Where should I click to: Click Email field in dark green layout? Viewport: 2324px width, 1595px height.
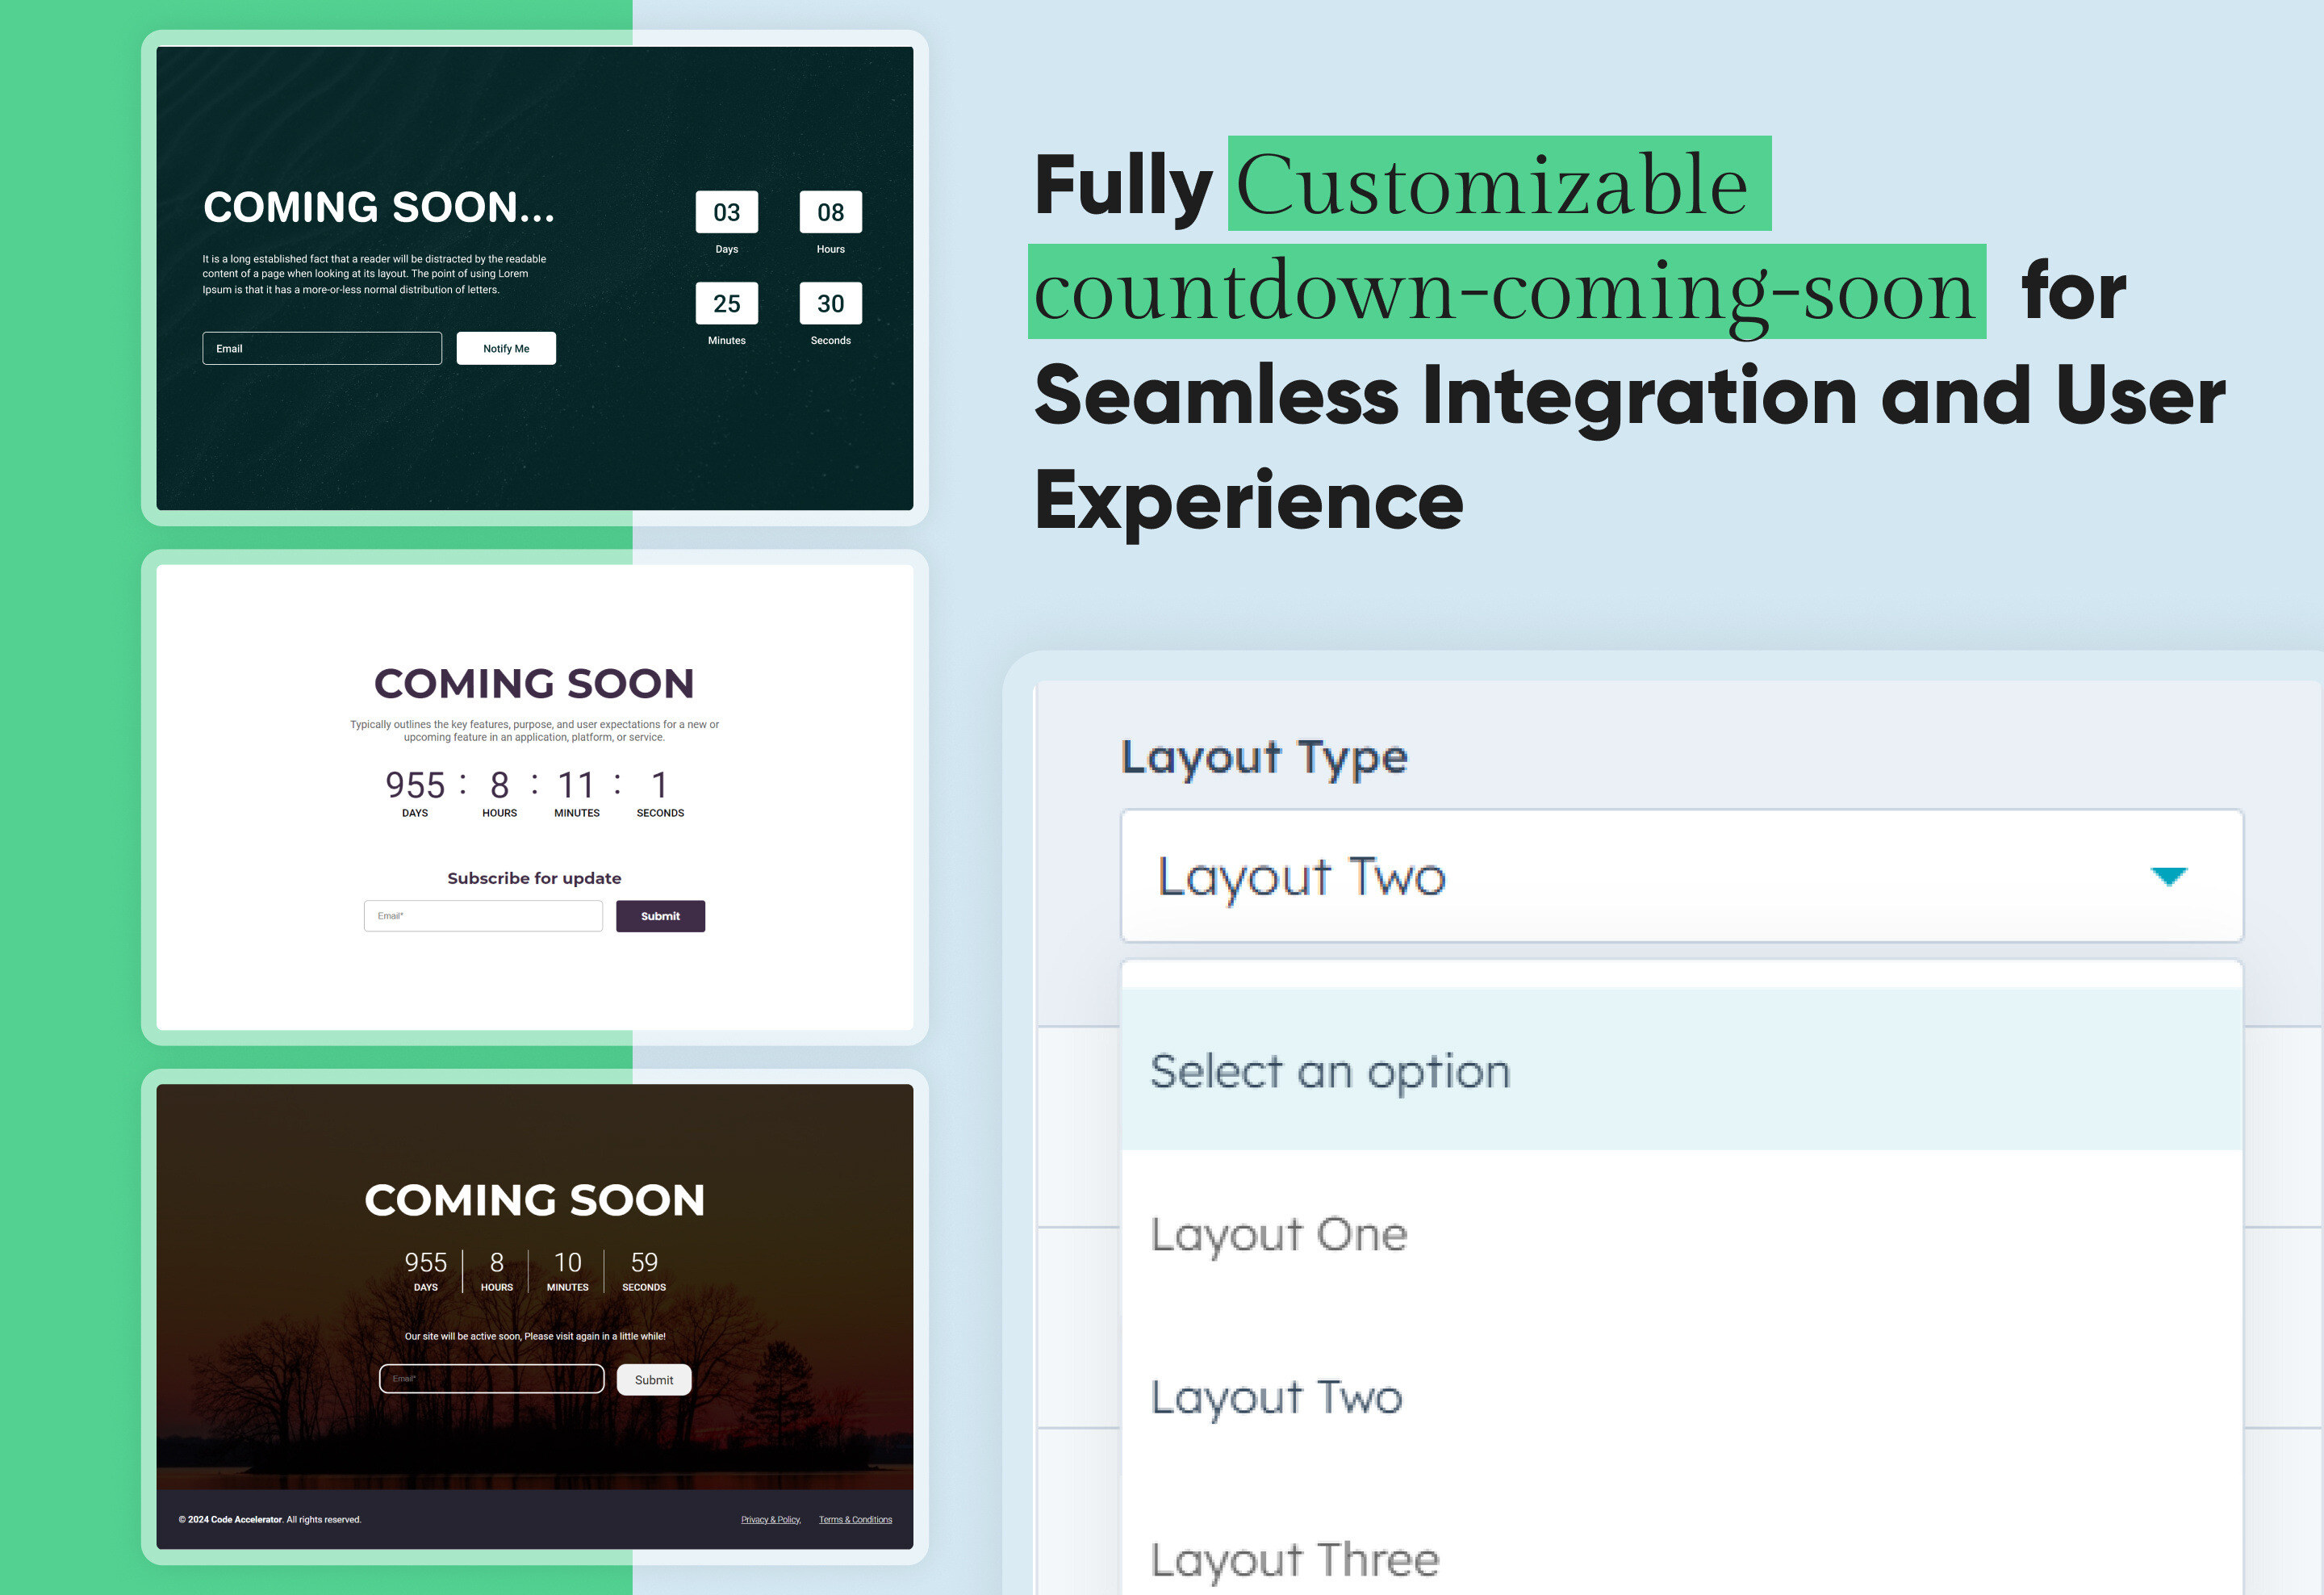pos(322,348)
